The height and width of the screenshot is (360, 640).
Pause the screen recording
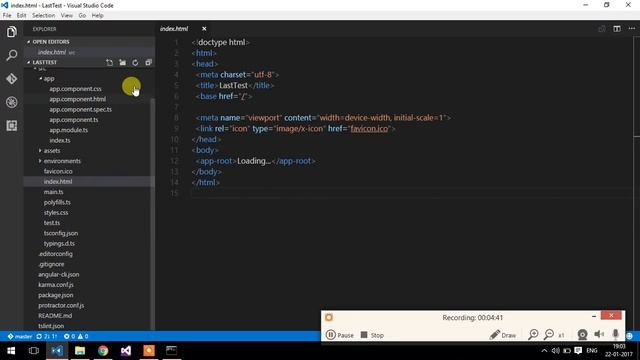pyautogui.click(x=340, y=335)
